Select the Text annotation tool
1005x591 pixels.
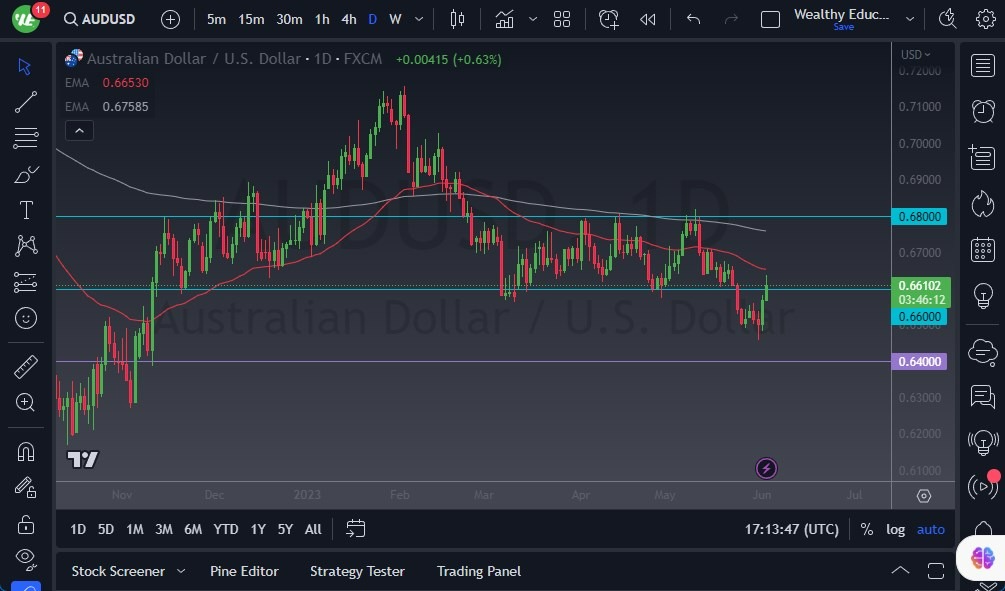click(26, 209)
